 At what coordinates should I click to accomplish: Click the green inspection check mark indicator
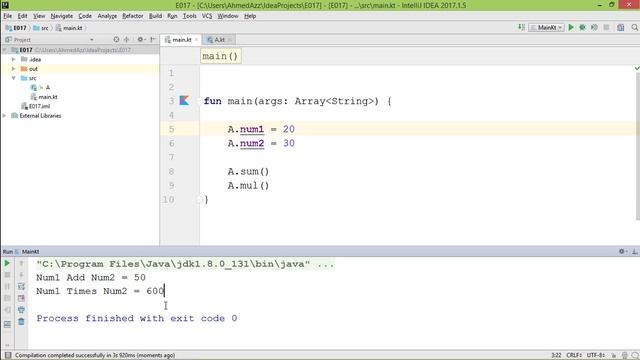click(x=637, y=68)
